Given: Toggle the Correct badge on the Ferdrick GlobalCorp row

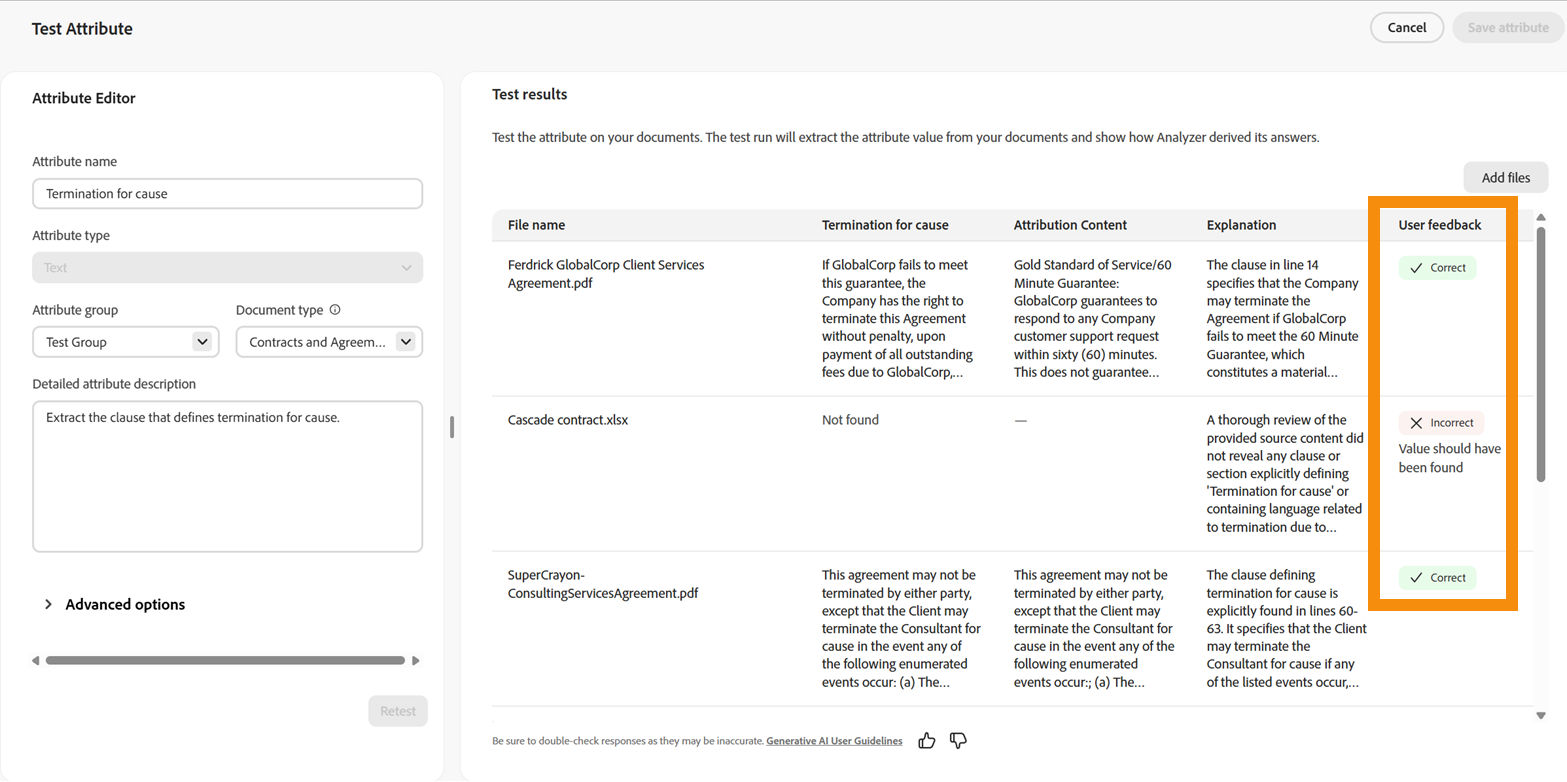Looking at the screenshot, I should coord(1437,267).
